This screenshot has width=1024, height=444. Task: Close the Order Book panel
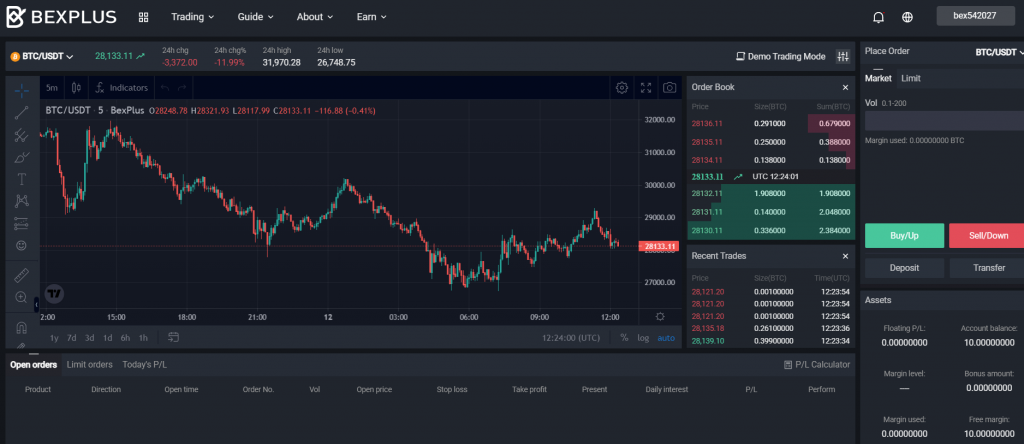(x=845, y=87)
